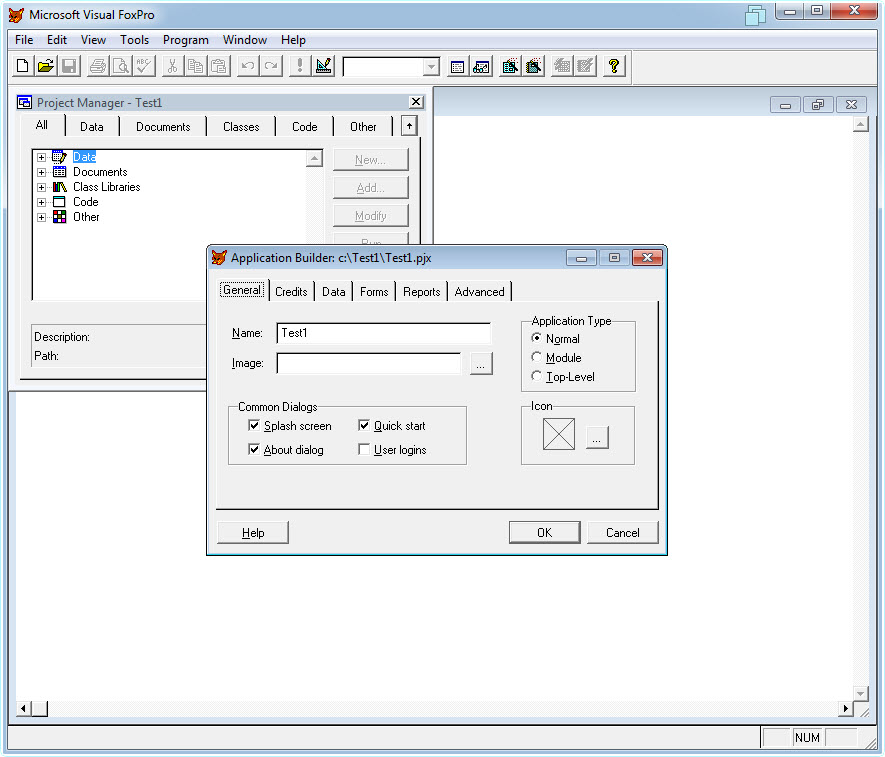
Task: Click the Report wizard toolbar icon
Action: click(533, 66)
